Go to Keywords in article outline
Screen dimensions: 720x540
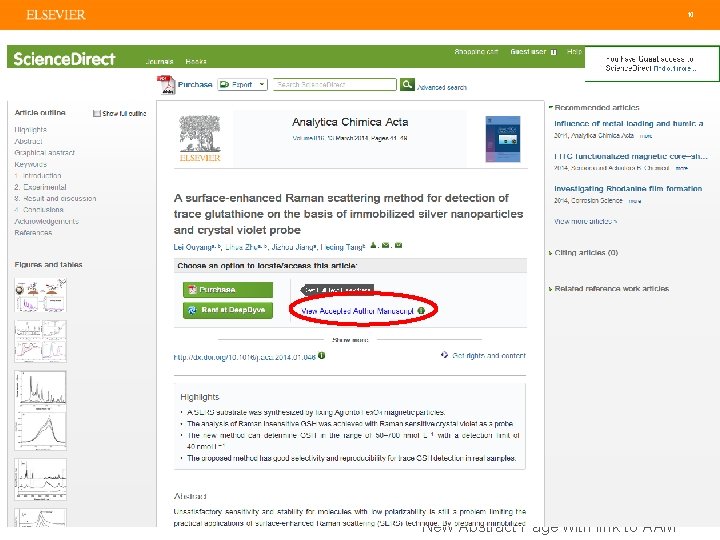pos(30,164)
